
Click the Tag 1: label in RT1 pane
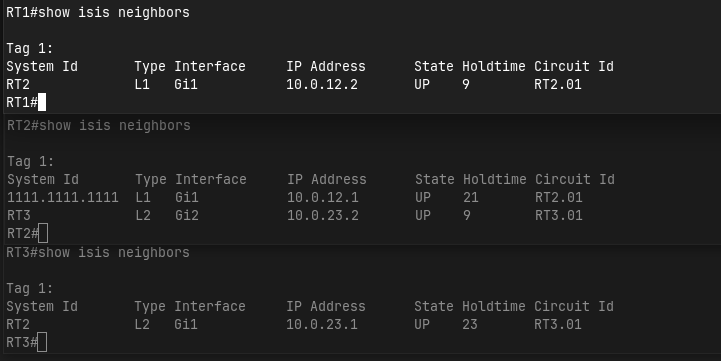click(x=30, y=48)
